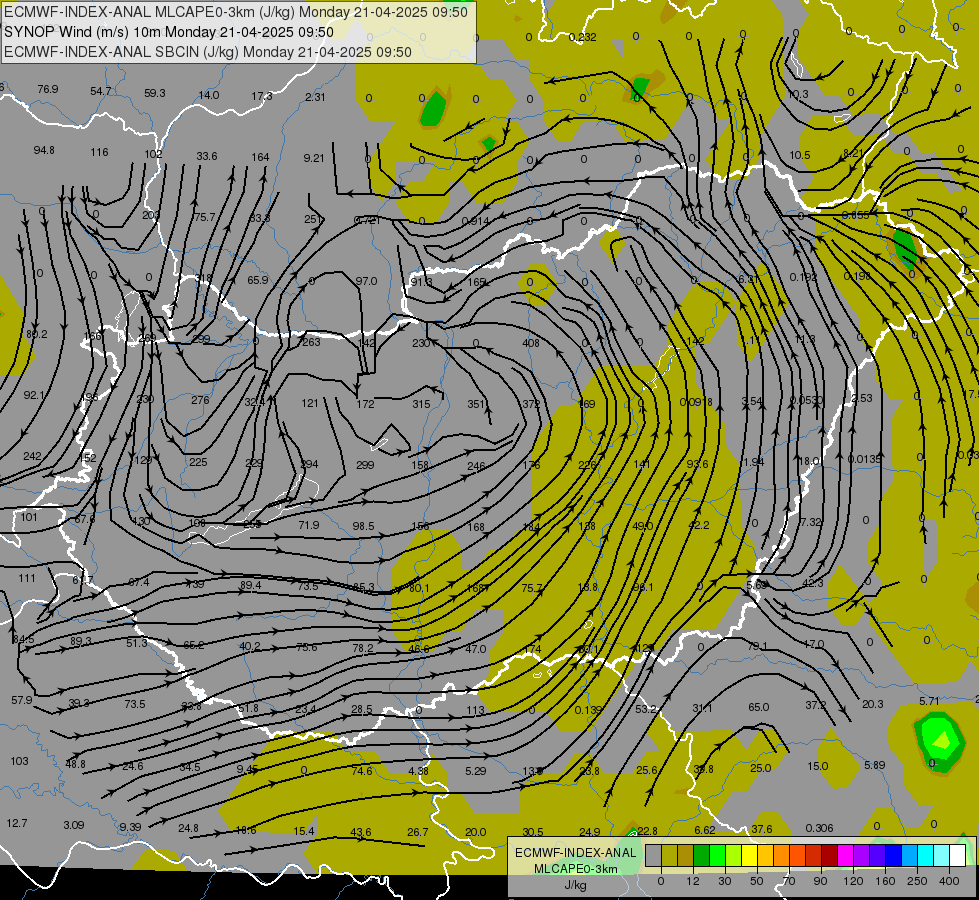Screen dimensions: 979x900
Task: Click the MLCAPE0-3km title line at top
Action: pyautogui.click(x=236, y=12)
